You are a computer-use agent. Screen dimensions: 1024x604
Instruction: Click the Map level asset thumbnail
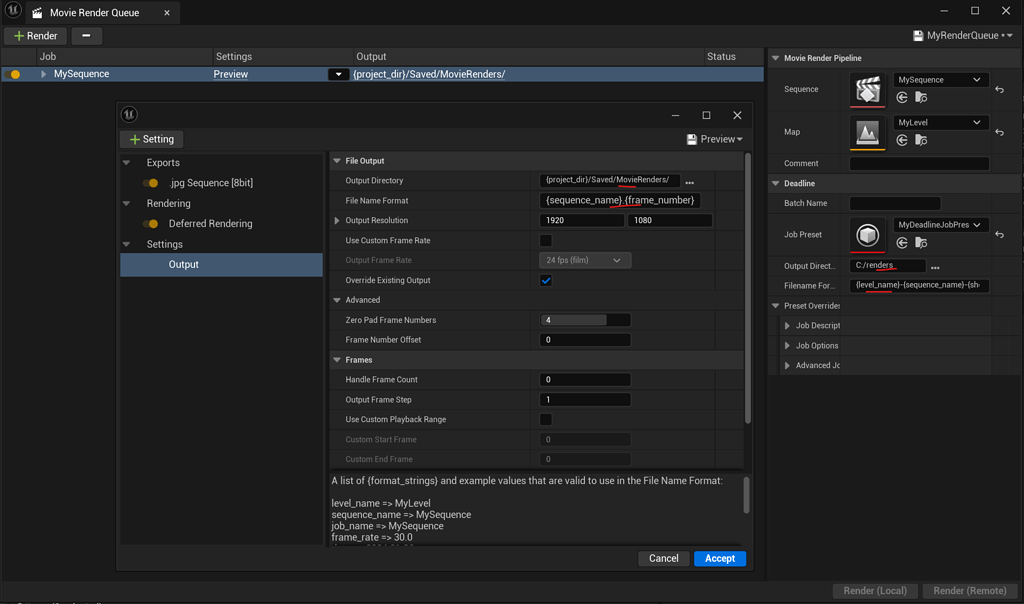click(868, 131)
